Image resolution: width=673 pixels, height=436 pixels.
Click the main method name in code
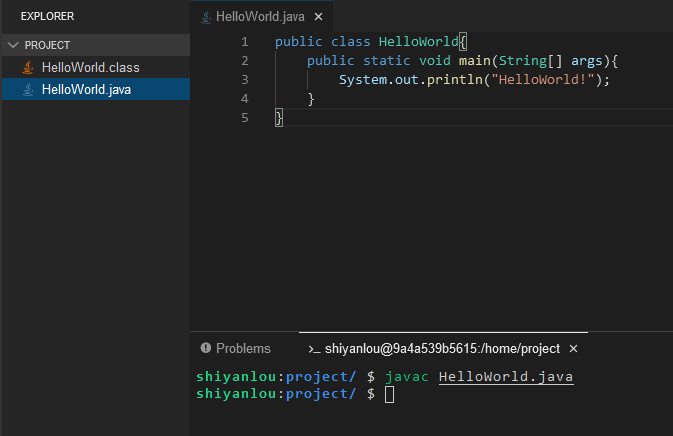pos(474,61)
